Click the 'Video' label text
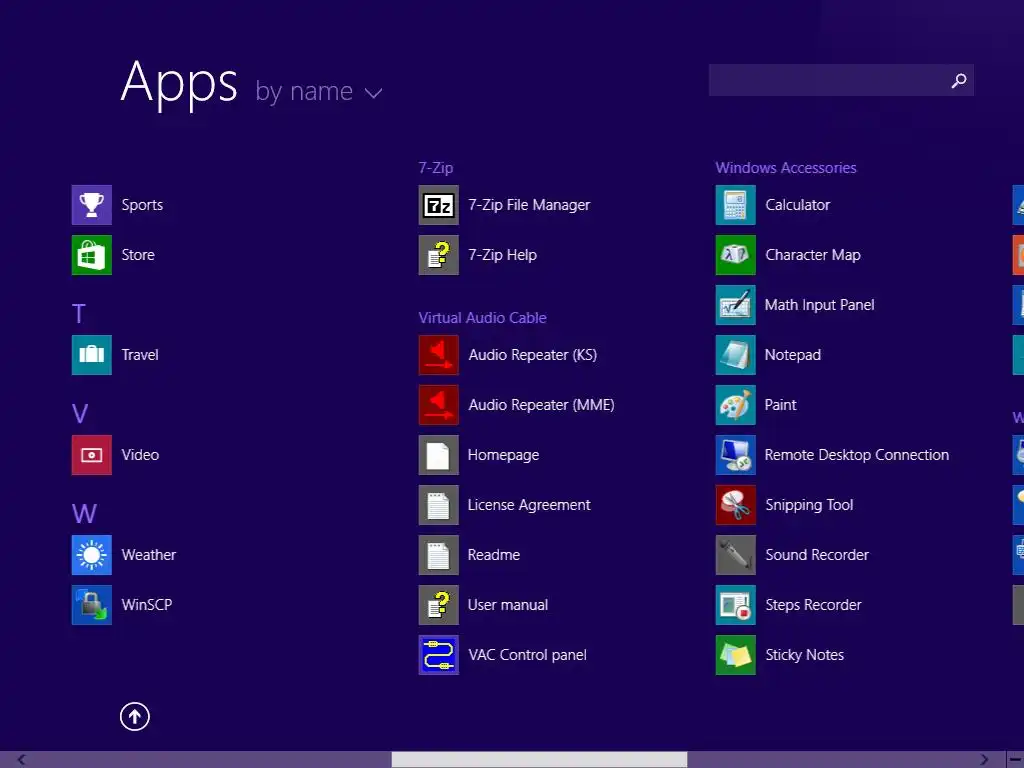 (x=140, y=455)
